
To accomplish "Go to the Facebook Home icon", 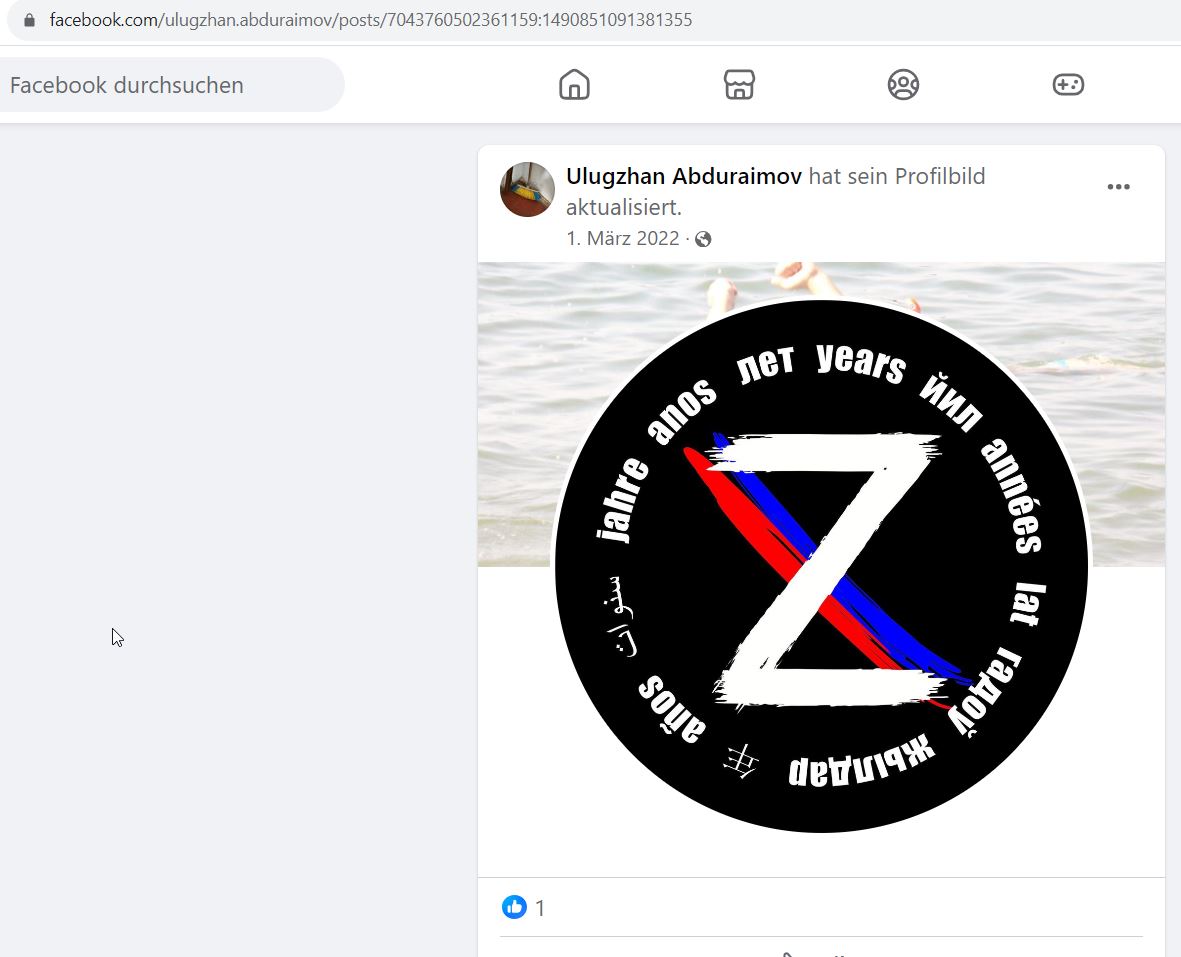I will click(x=574, y=84).
